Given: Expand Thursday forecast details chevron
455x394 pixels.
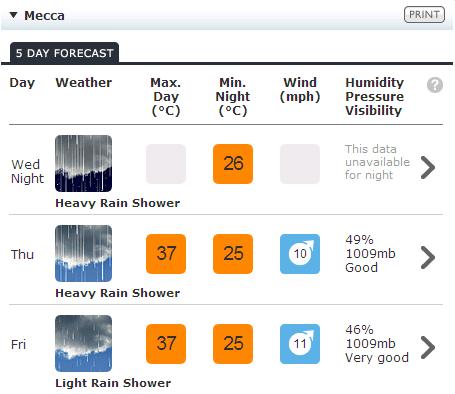Looking at the screenshot, I should click(428, 257).
